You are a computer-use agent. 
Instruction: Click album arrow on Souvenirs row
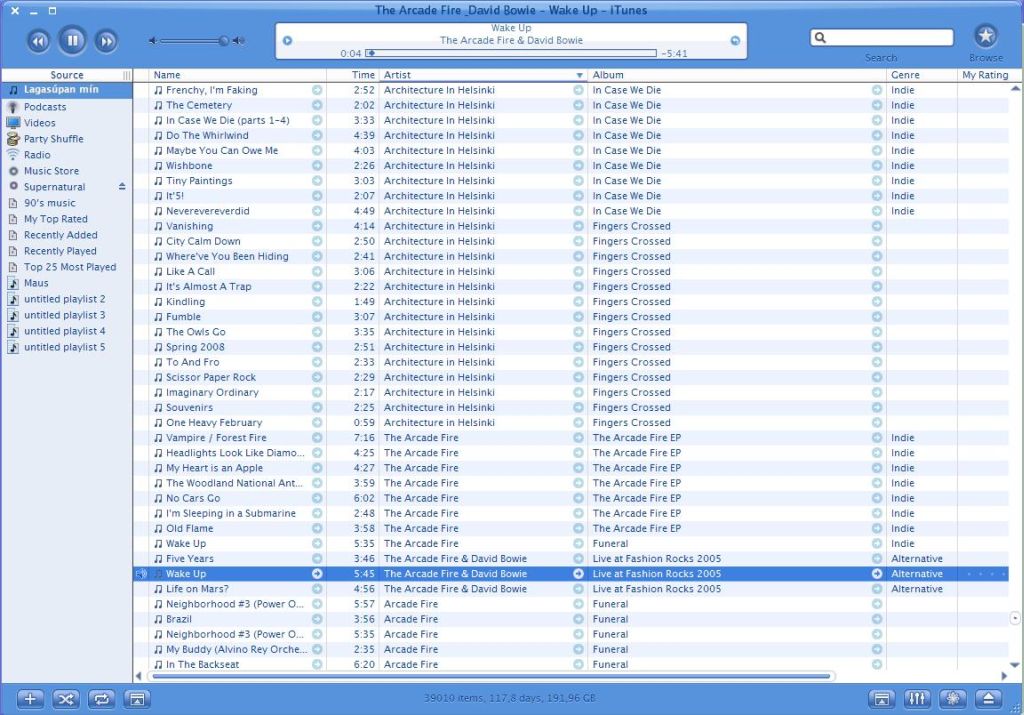click(876, 407)
